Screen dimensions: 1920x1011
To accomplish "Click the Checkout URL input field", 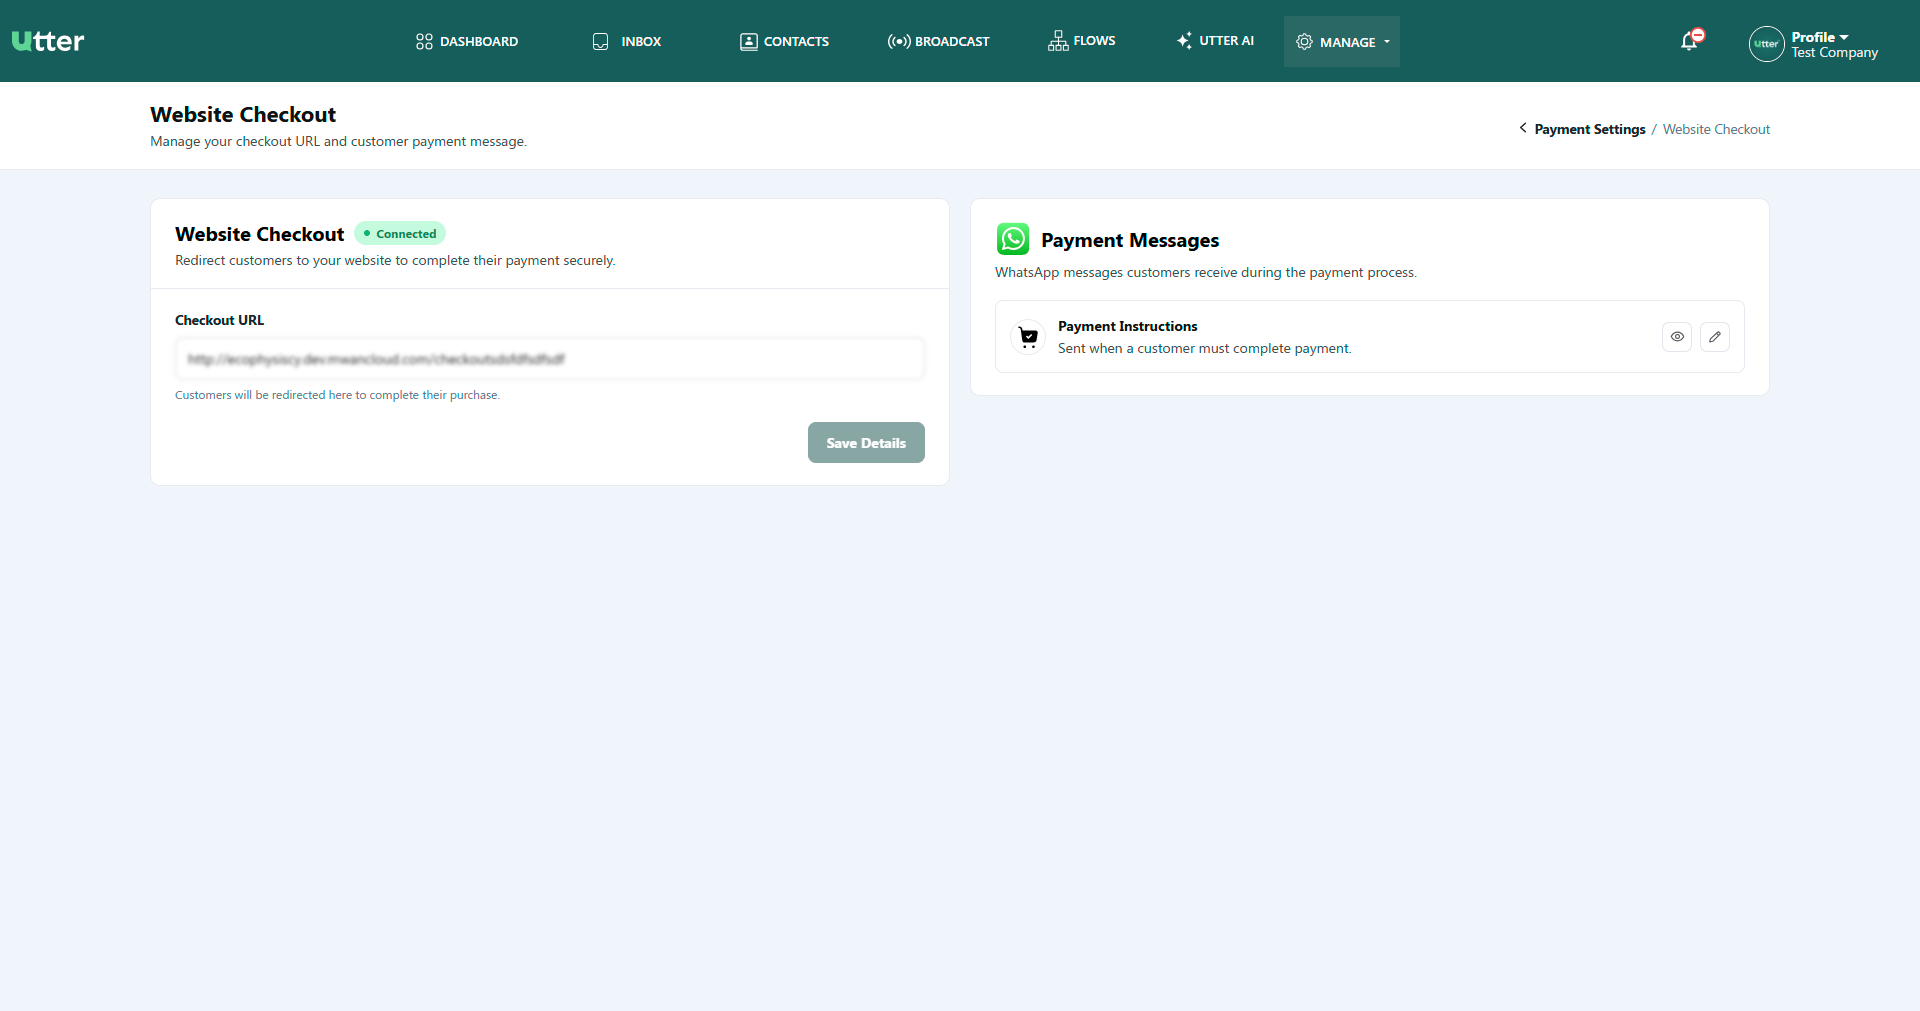I will [550, 359].
